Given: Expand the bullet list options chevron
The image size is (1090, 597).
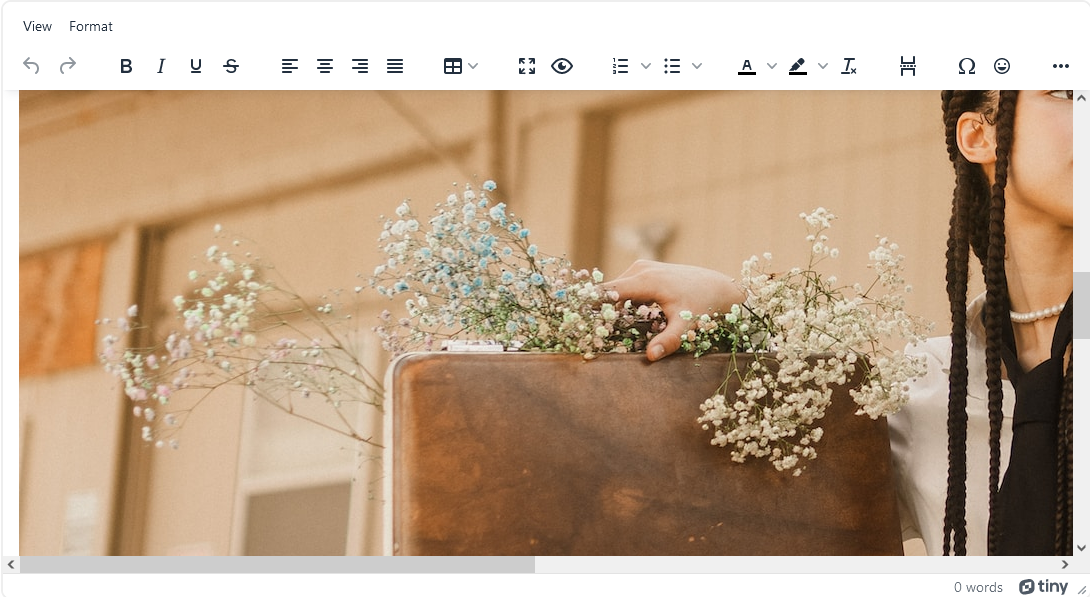Looking at the screenshot, I should click(x=697, y=66).
